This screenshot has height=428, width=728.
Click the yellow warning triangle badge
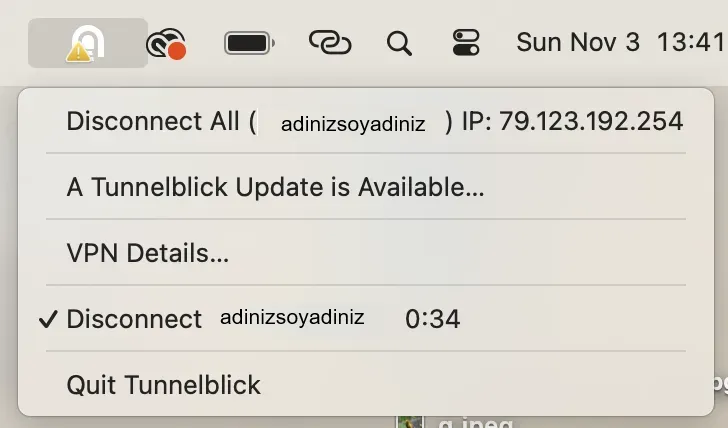(x=78, y=52)
